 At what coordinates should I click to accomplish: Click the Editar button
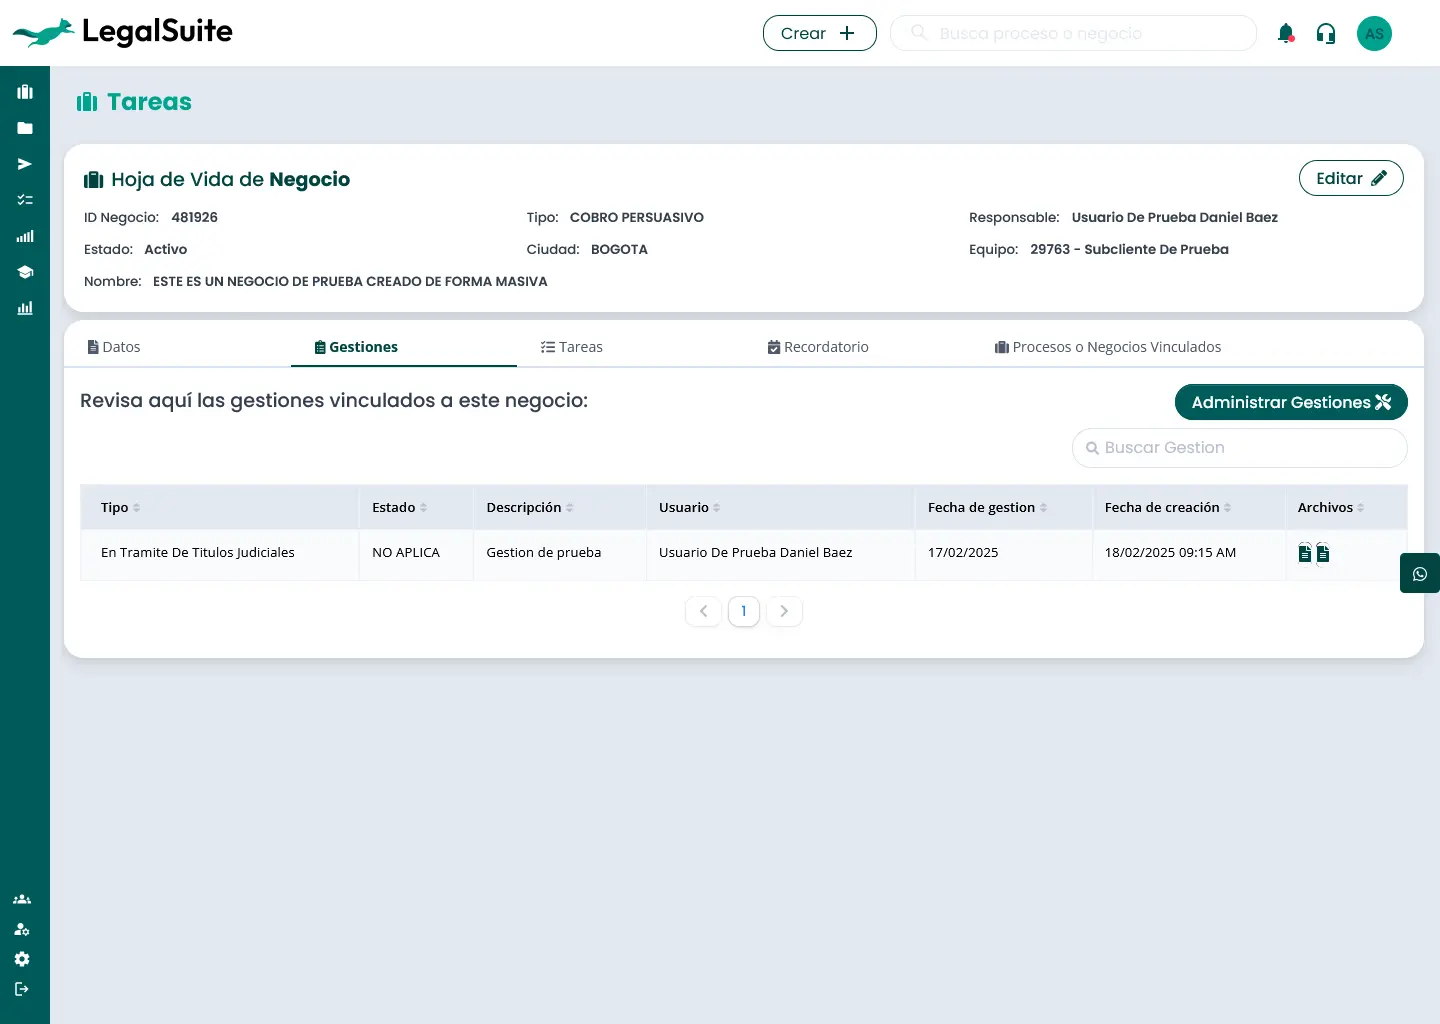click(1350, 178)
